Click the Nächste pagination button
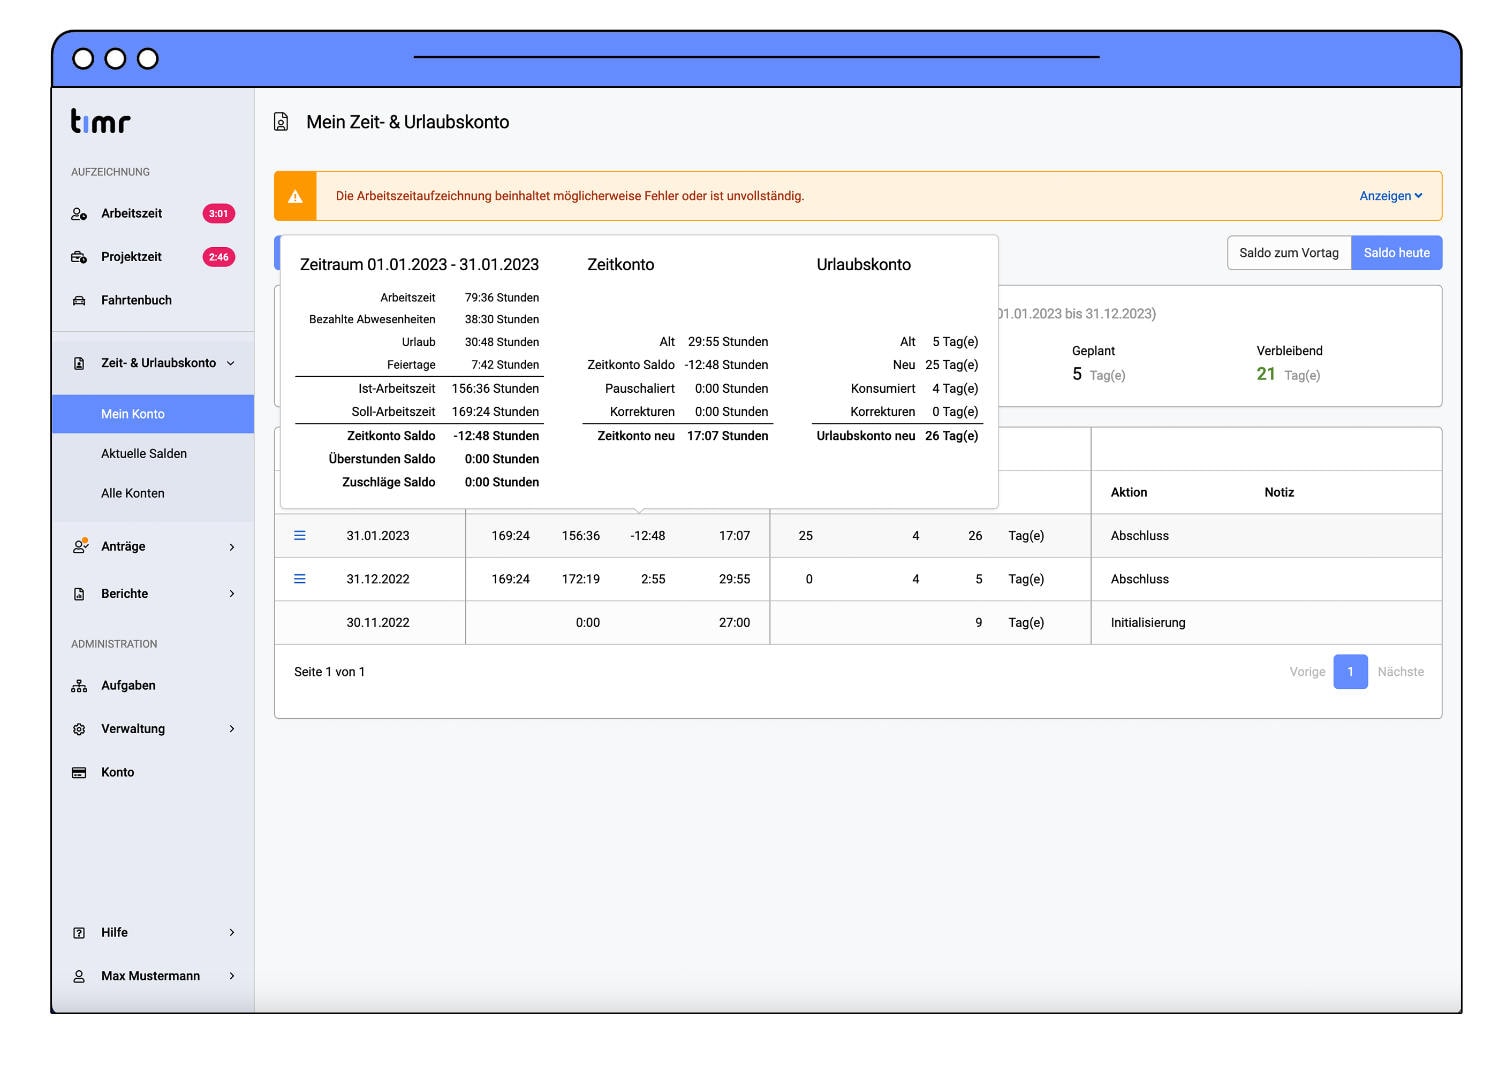The width and height of the screenshot is (1499, 1073). [1400, 672]
